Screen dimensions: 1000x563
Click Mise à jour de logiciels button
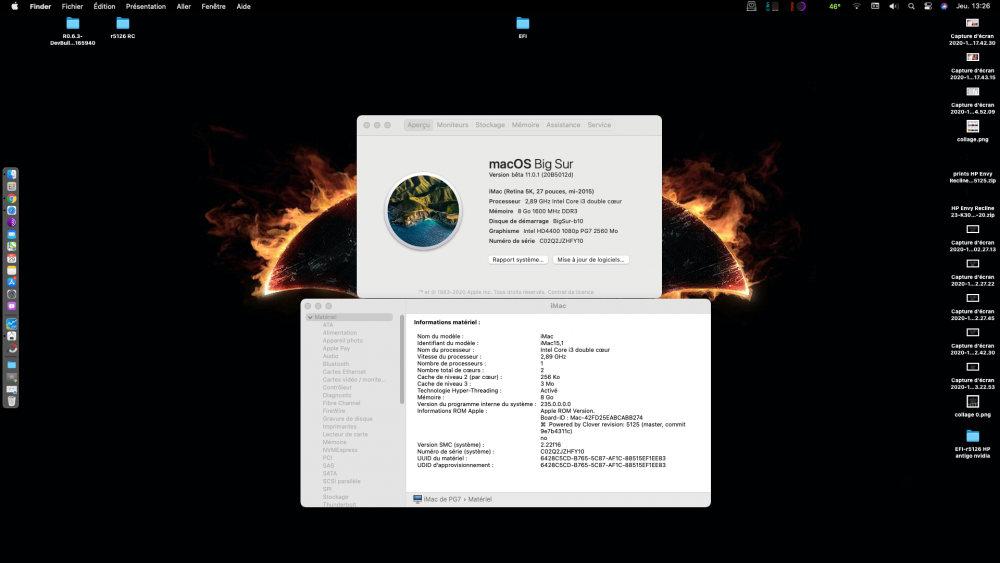point(591,260)
